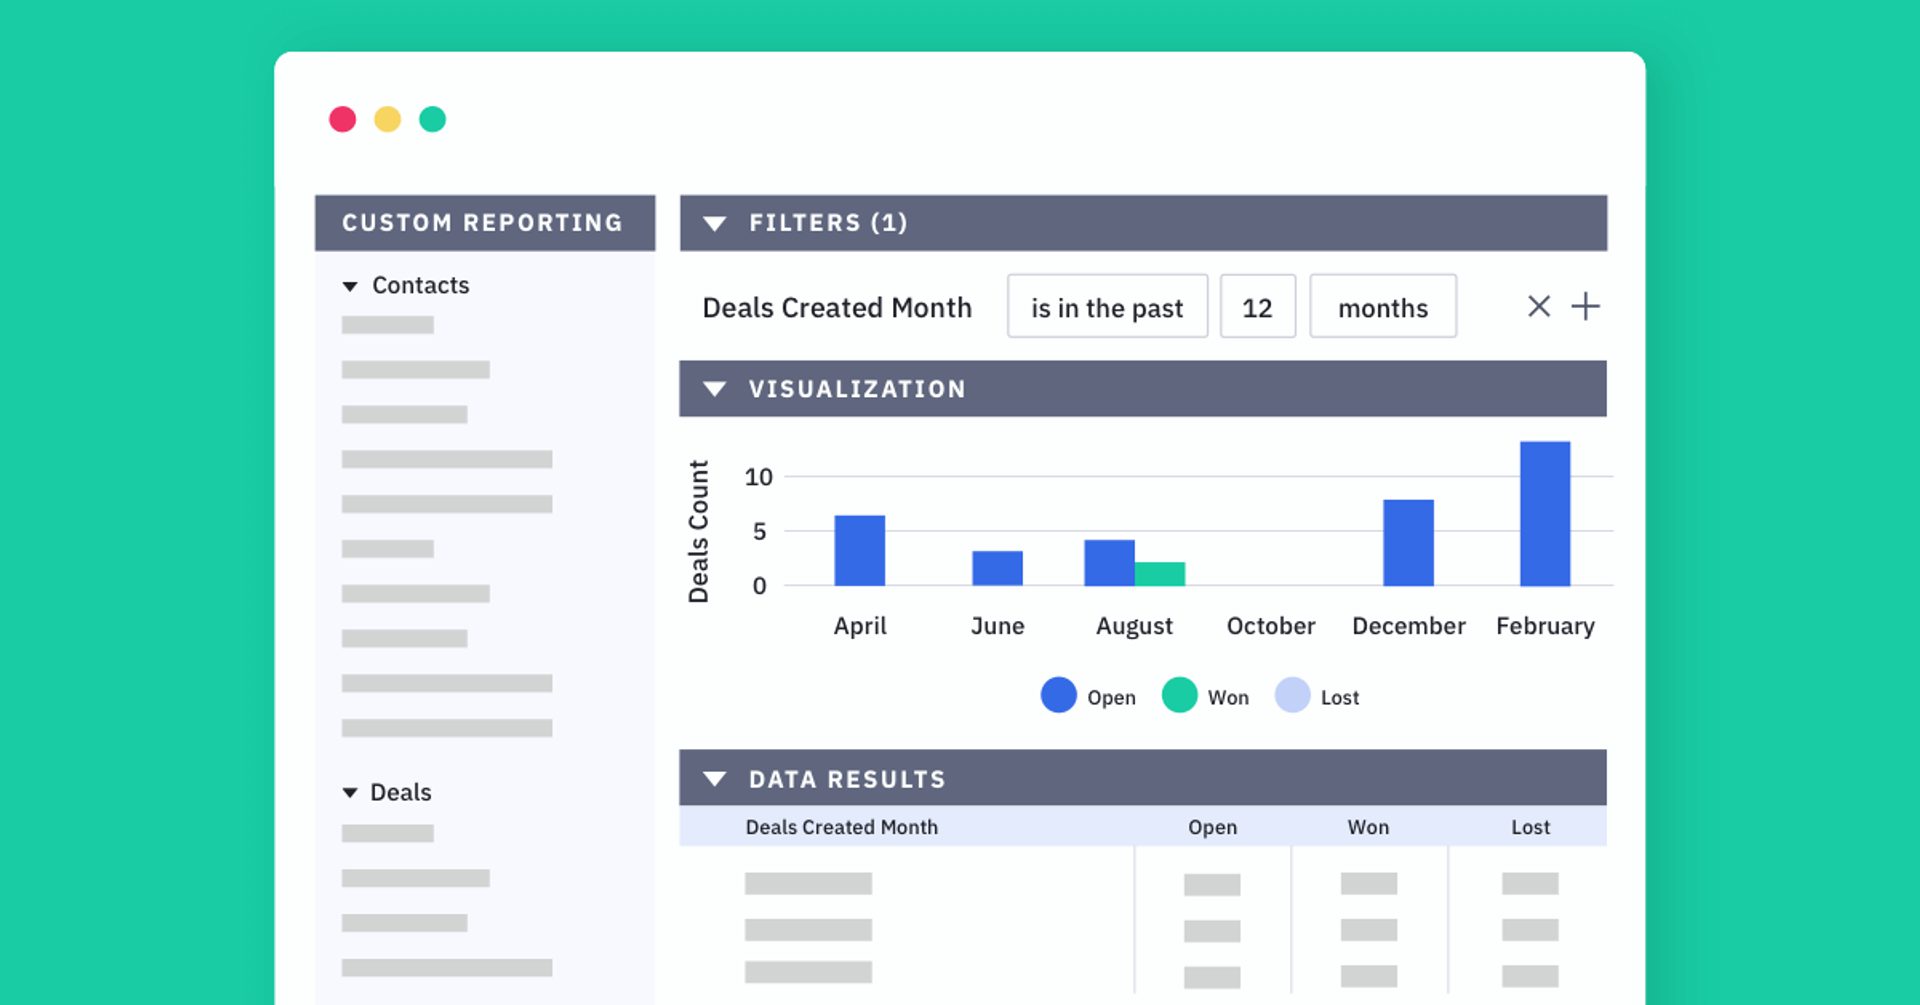Click the February Open bar in chart
1920x1005 pixels.
(x=1544, y=514)
